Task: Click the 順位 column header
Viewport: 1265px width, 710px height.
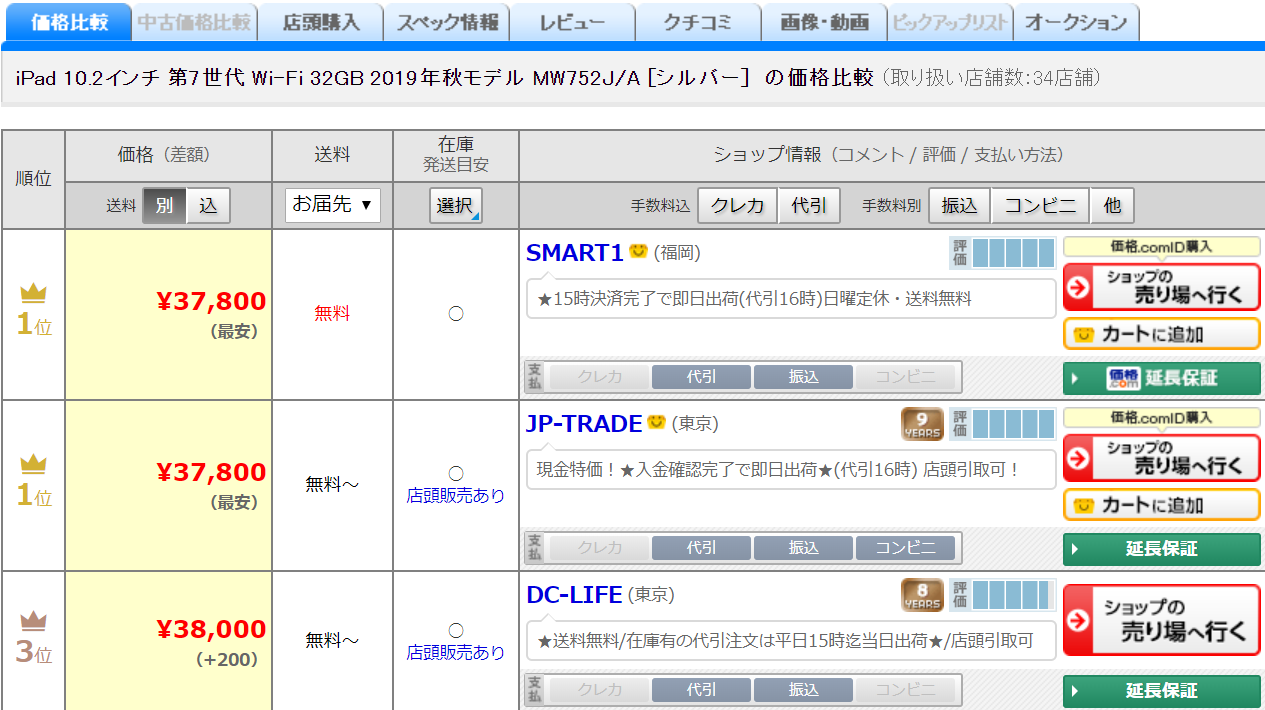Action: [33, 179]
